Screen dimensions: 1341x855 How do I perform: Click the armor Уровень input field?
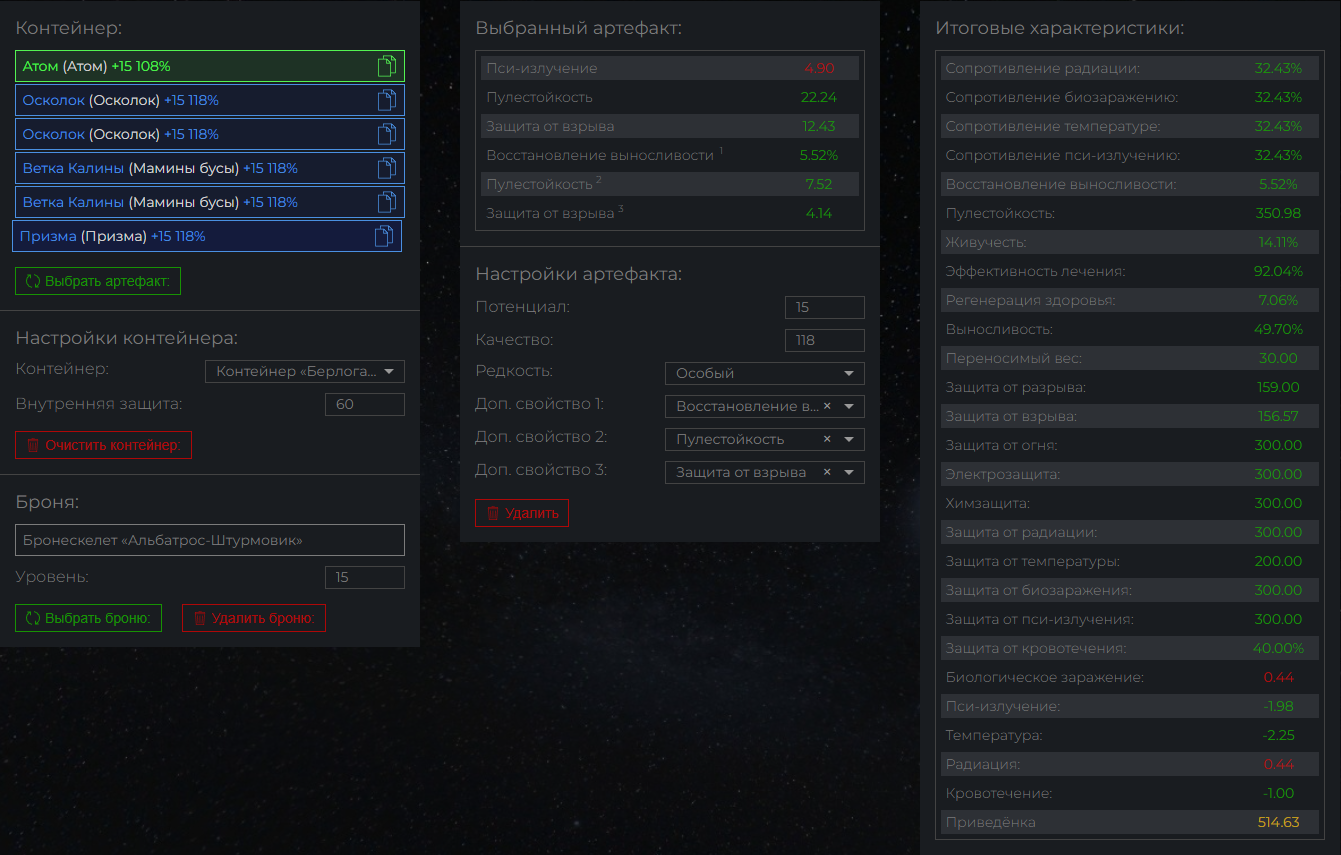[x=365, y=577]
